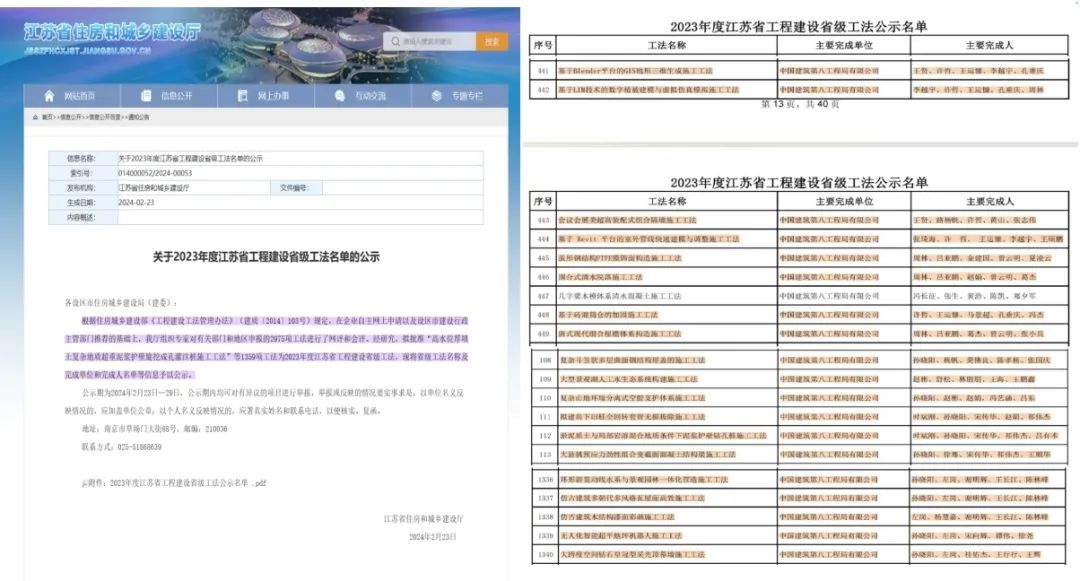Click the address line ending 210036
This screenshot has height=581, width=1080.
(154, 429)
